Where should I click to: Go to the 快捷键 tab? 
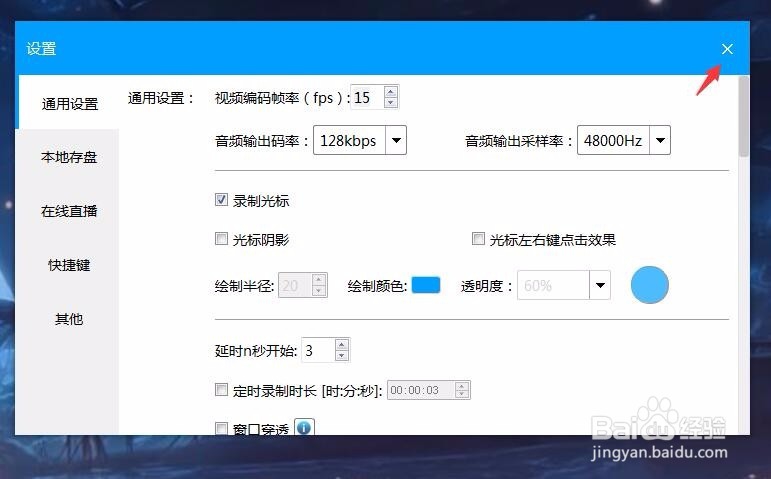[x=69, y=265]
